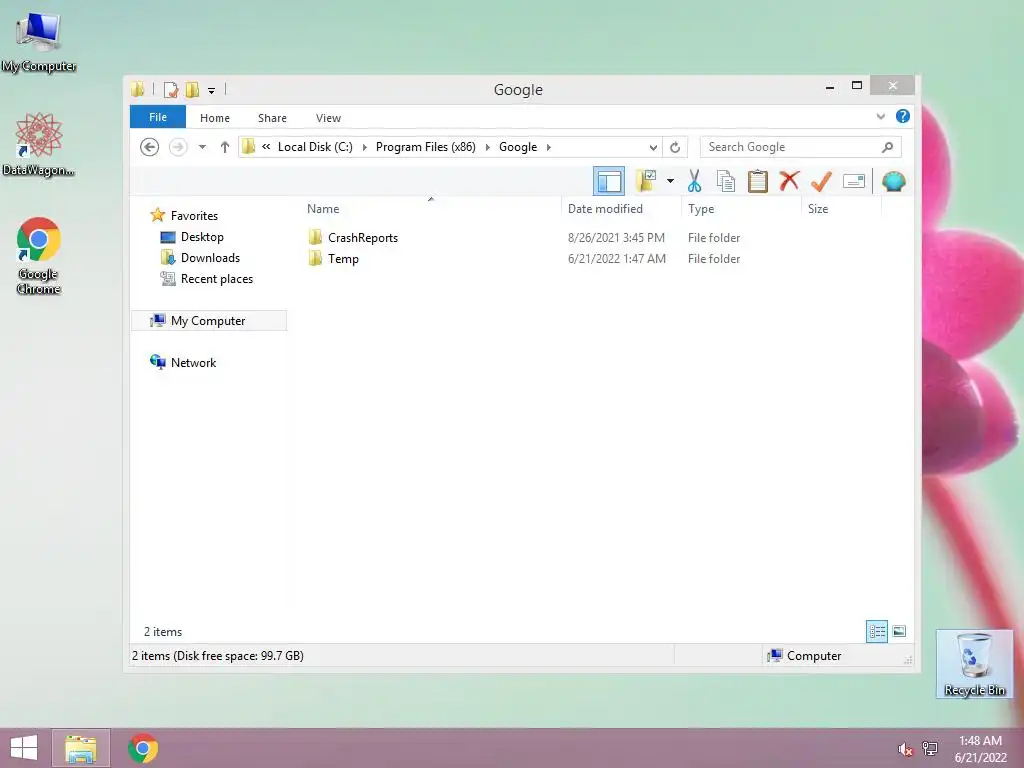Select Network in the navigation pane
The width and height of the screenshot is (1024, 768).
click(x=193, y=362)
